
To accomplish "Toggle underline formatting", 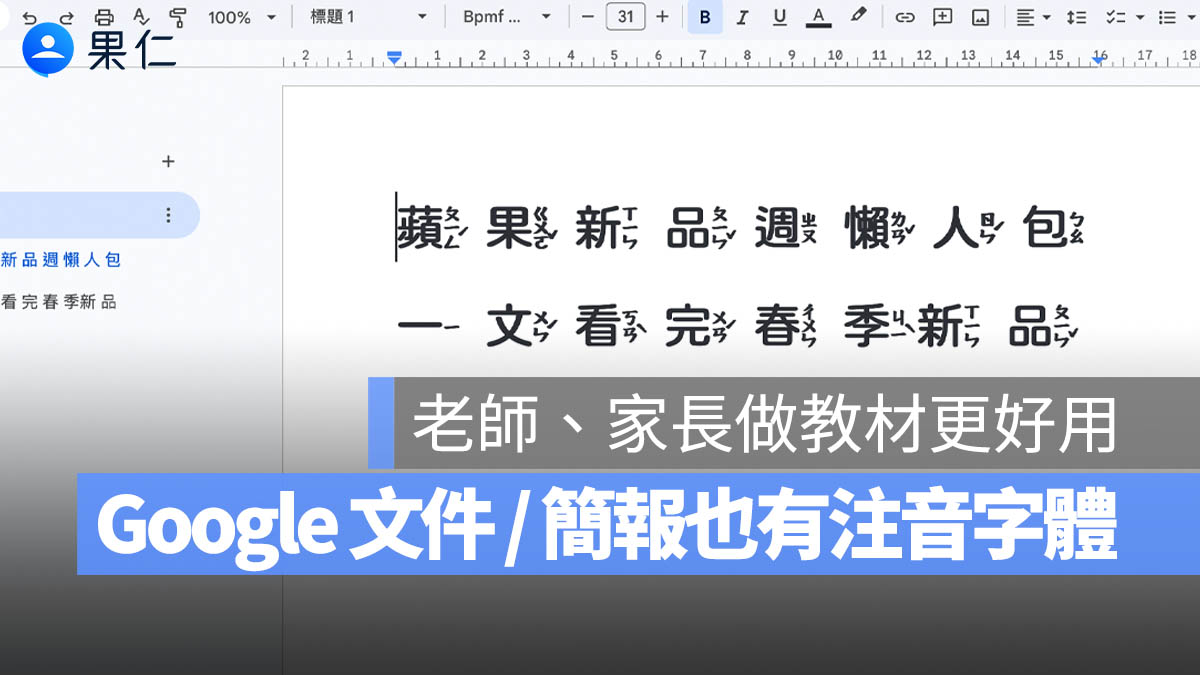I will (780, 17).
